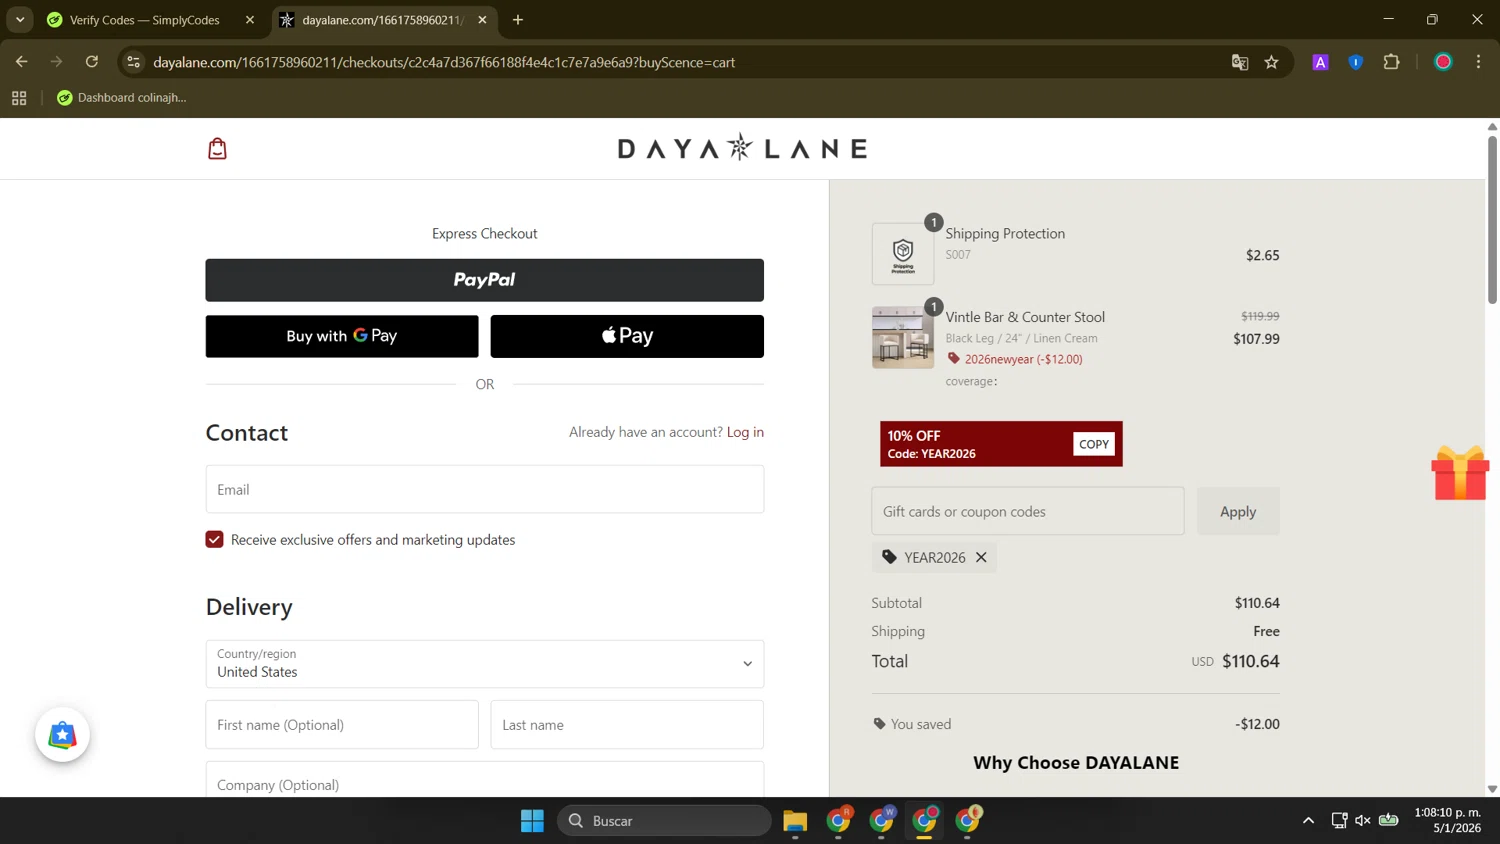Bookmark this page with the star icon
Screen dimensions: 1500x844
[x=1271, y=62]
